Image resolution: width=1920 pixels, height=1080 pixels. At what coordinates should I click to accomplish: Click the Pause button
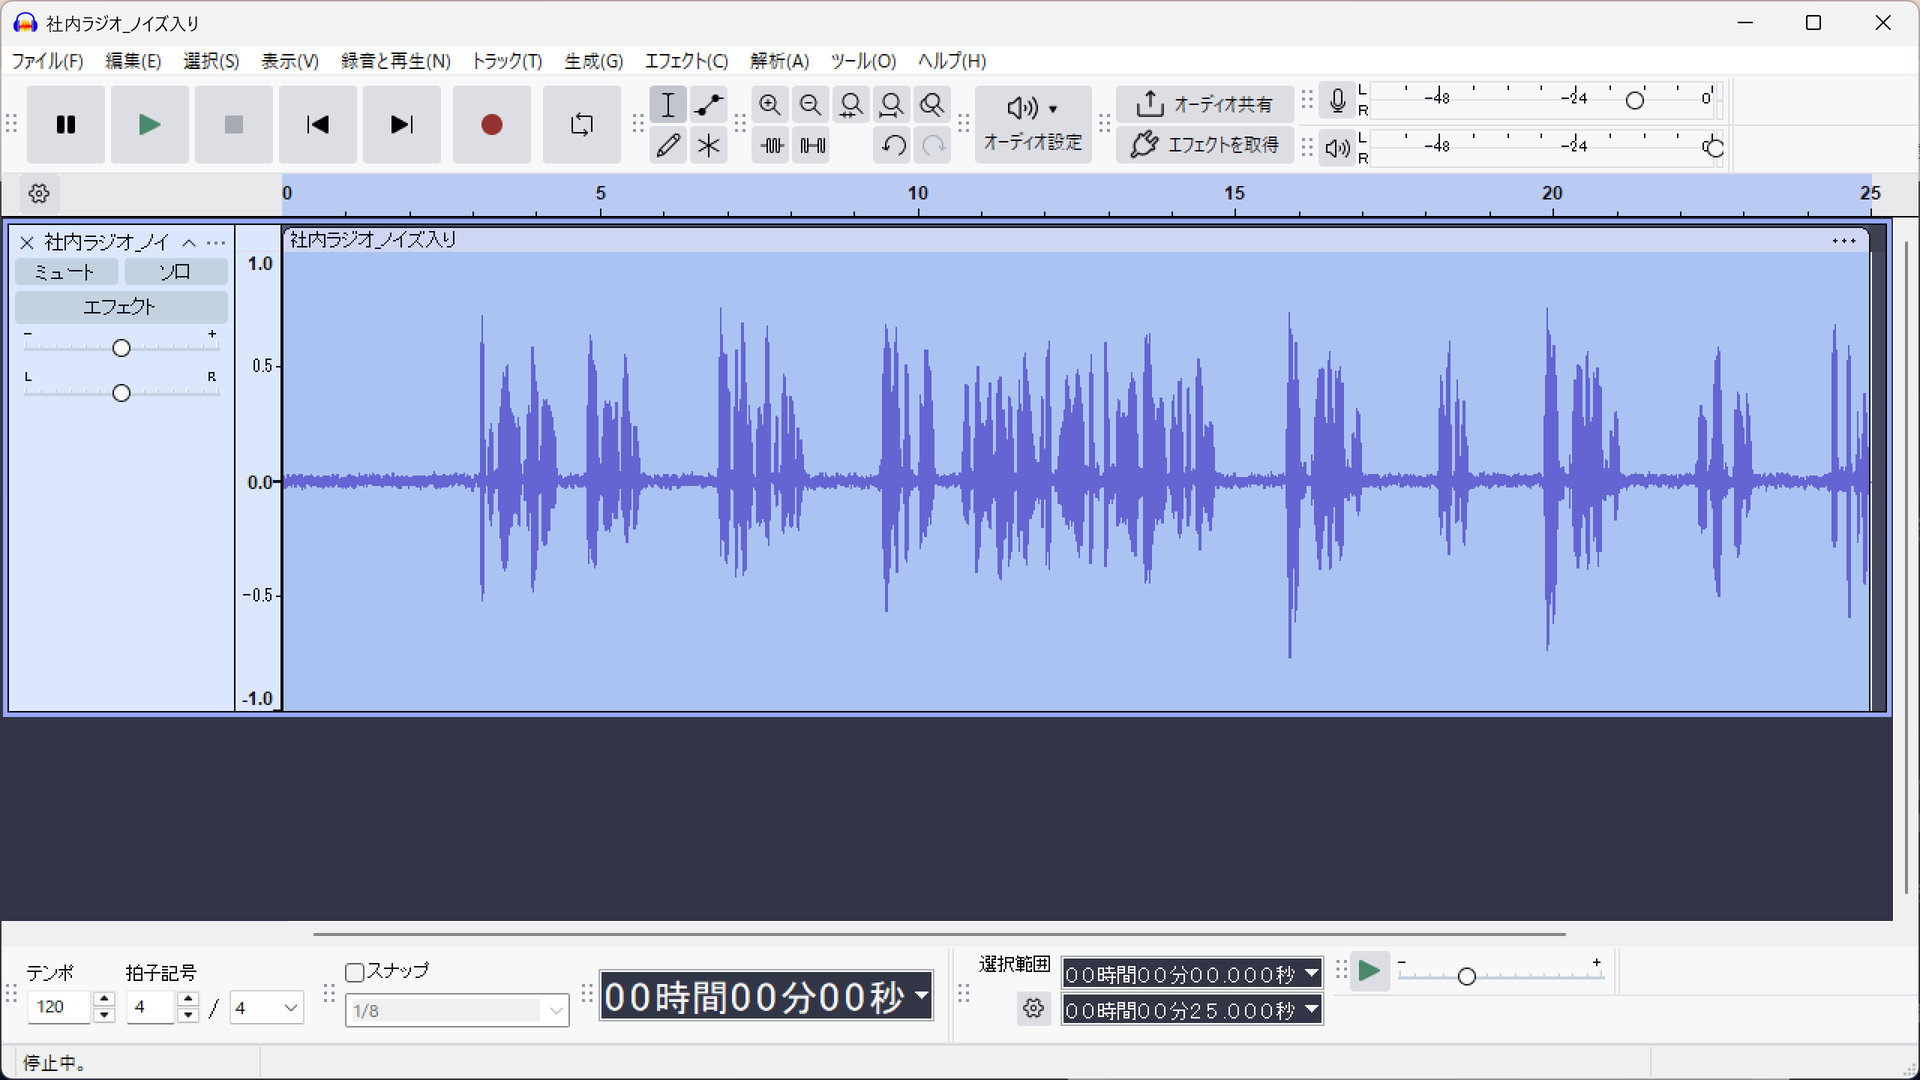pyautogui.click(x=66, y=125)
